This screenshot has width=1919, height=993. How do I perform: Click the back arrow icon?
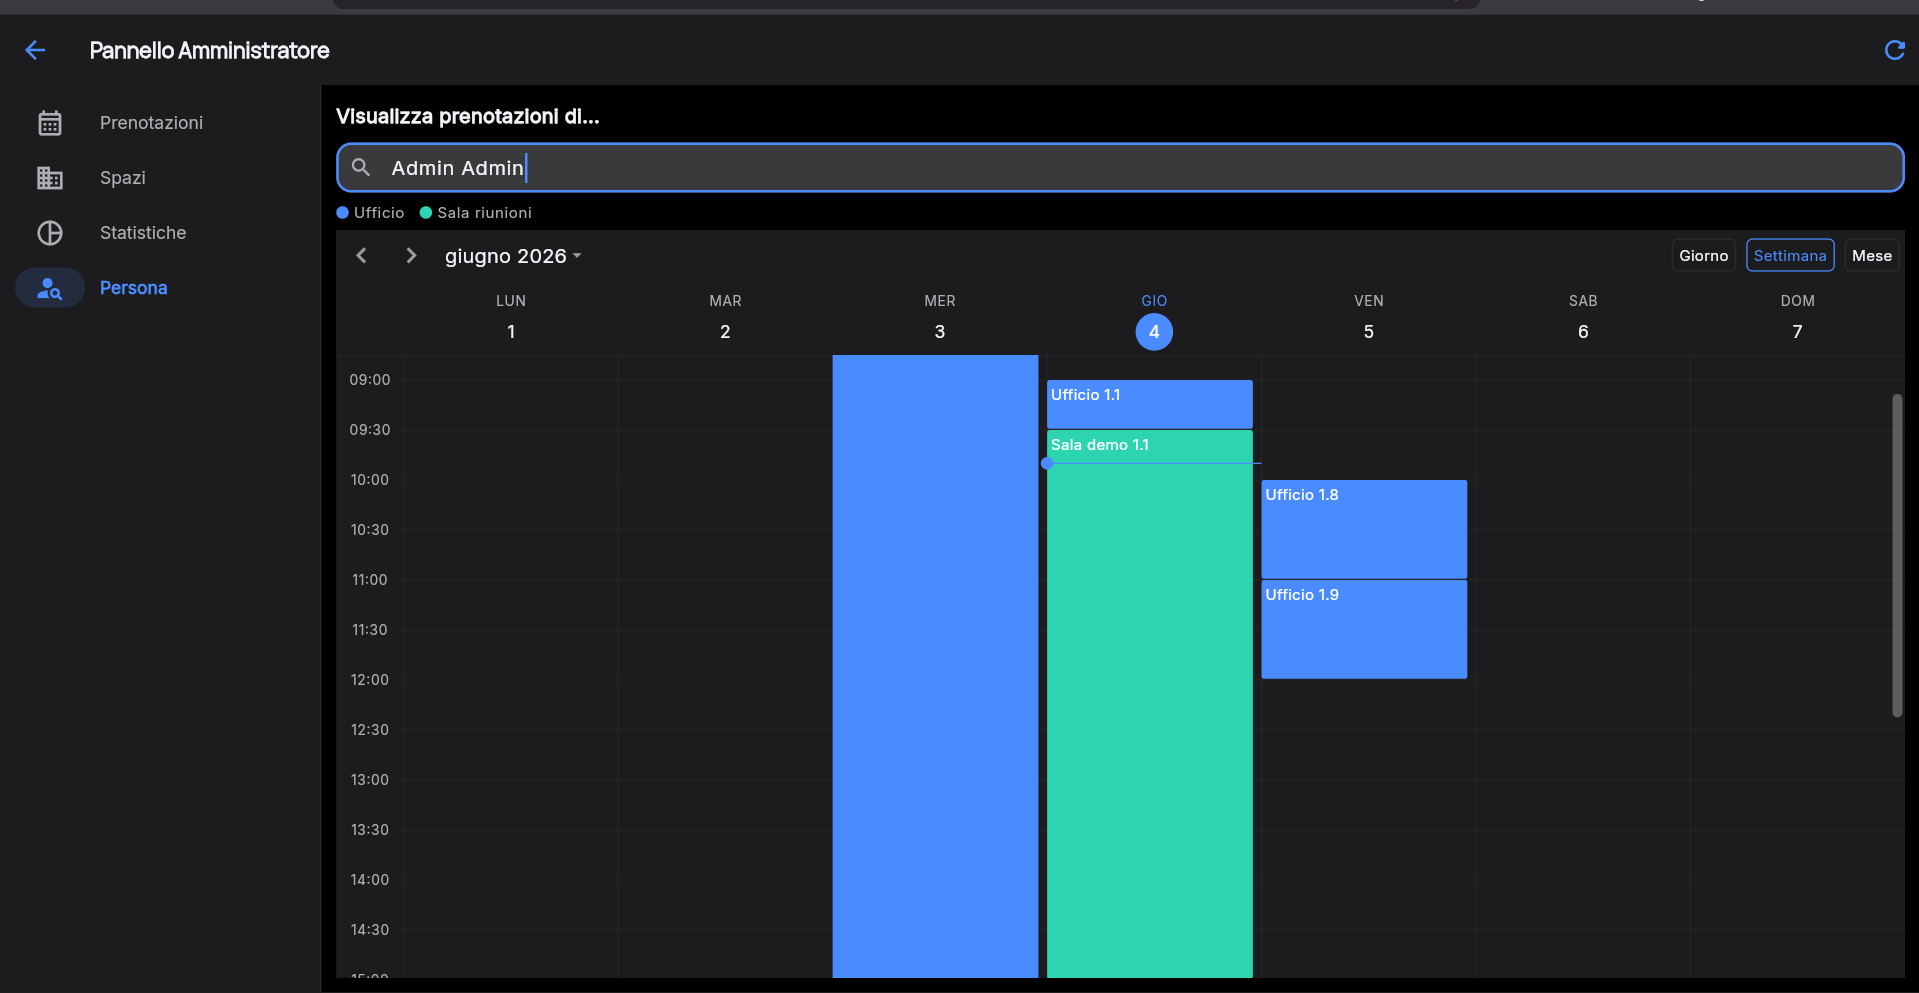(35, 50)
